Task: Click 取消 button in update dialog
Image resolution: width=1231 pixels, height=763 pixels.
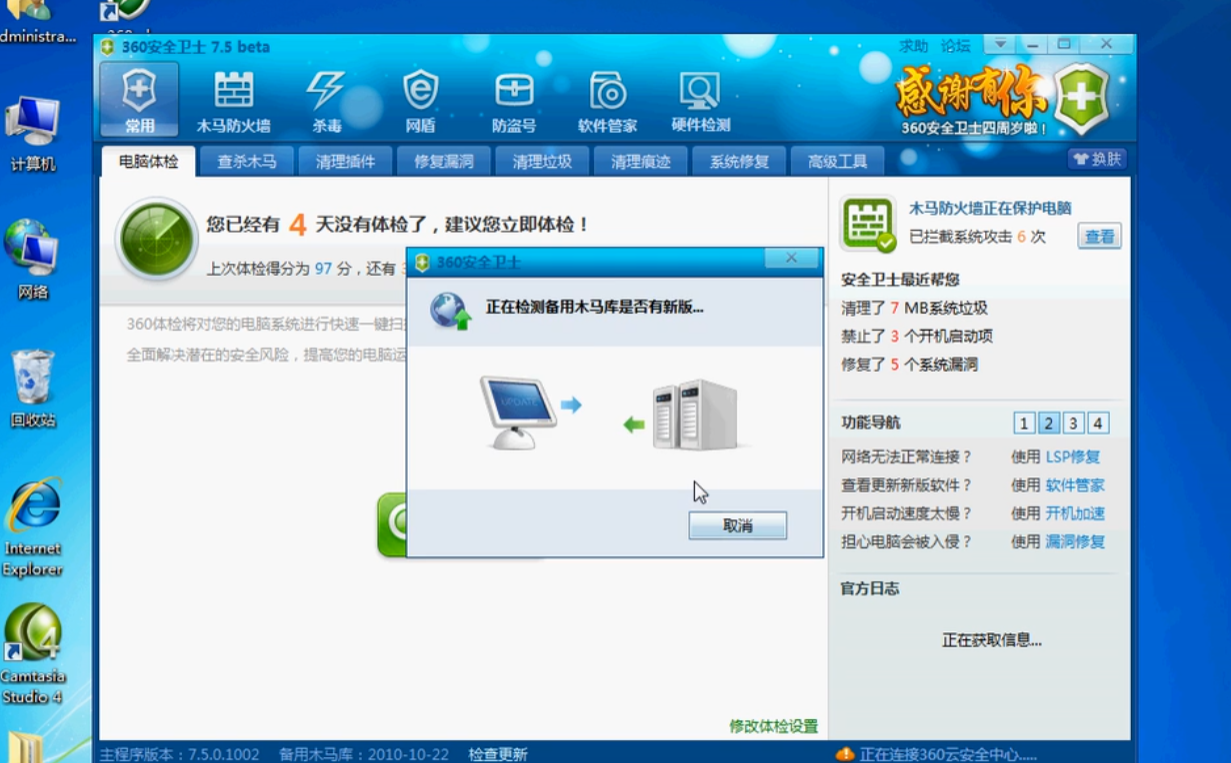Action: click(737, 526)
